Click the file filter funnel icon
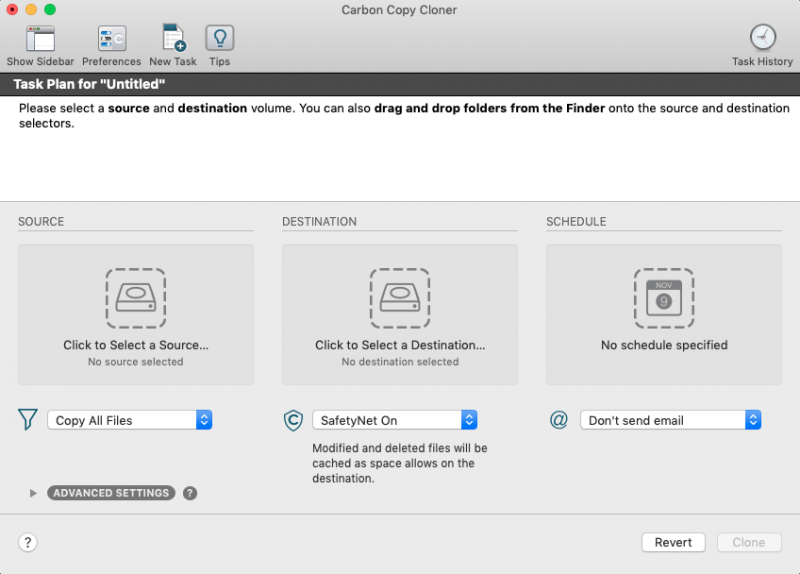The image size is (800, 574). tap(28, 419)
